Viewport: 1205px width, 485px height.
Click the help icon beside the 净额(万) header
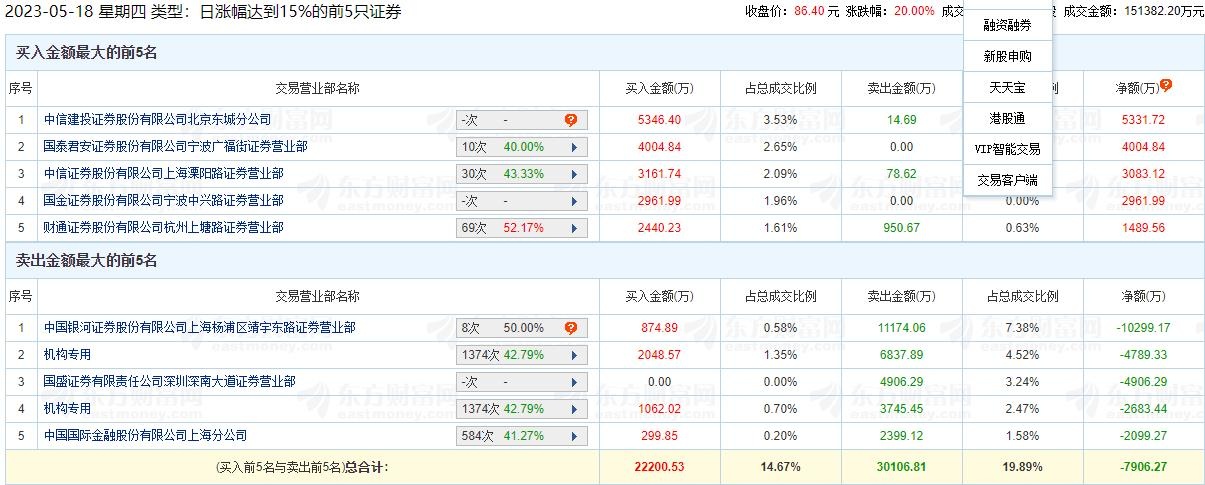(x=1166, y=86)
